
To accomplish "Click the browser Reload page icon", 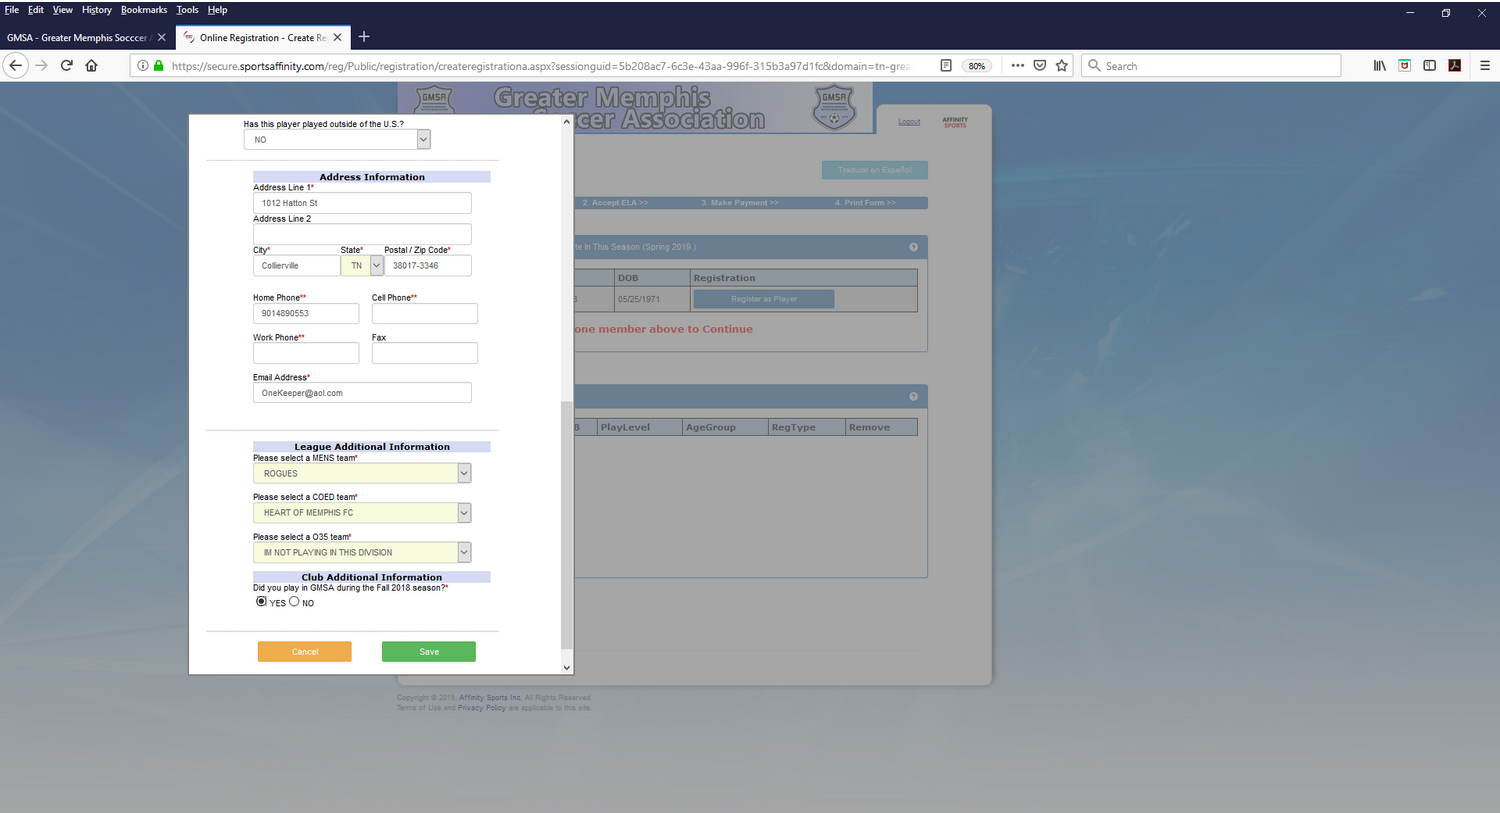I will point(66,66).
